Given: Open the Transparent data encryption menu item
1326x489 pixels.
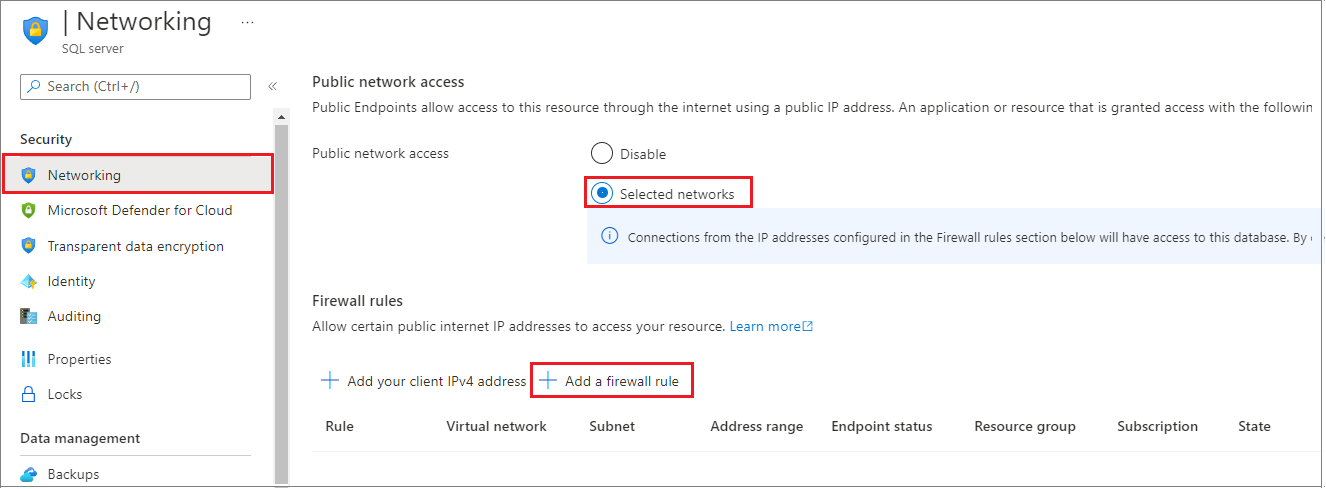Looking at the screenshot, I should 135,246.
